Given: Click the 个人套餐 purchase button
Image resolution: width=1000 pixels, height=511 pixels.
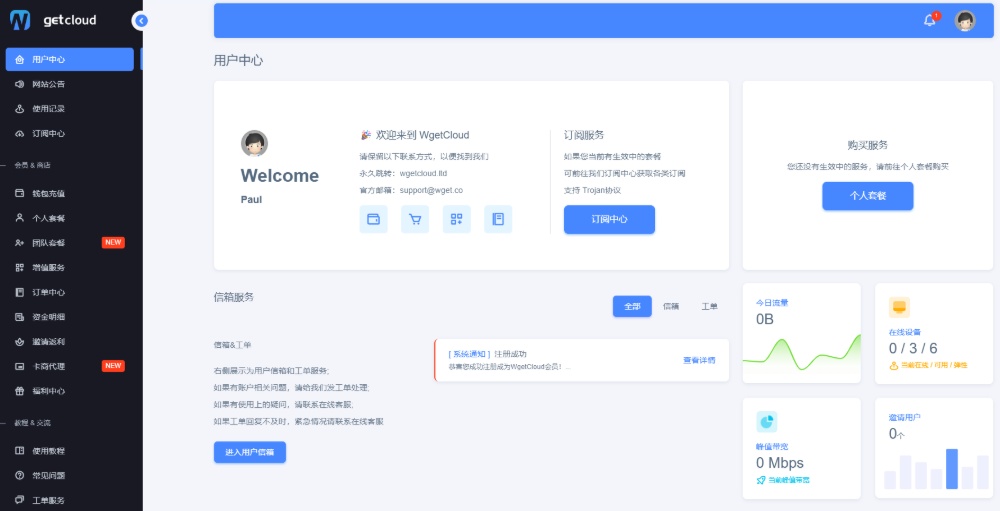Looking at the screenshot, I should [867, 196].
